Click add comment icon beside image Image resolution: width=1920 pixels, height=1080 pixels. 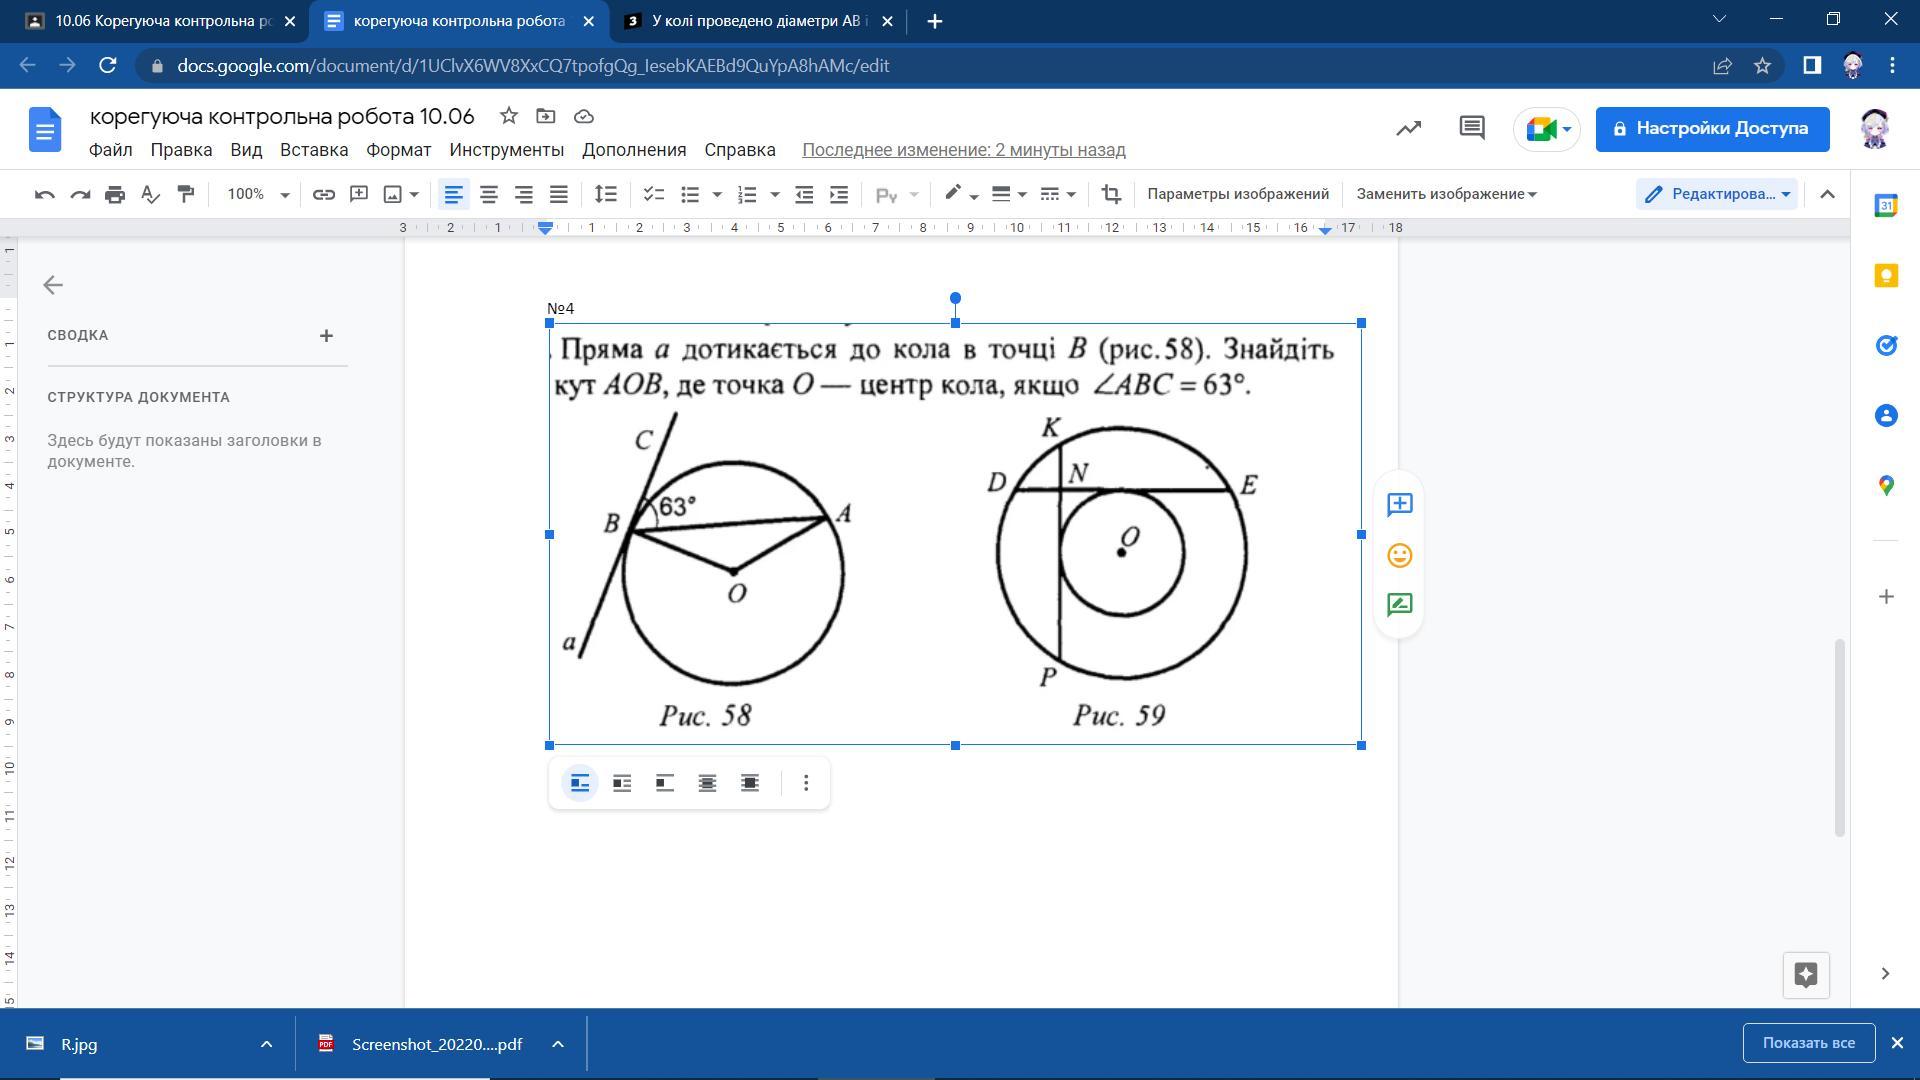point(1399,505)
